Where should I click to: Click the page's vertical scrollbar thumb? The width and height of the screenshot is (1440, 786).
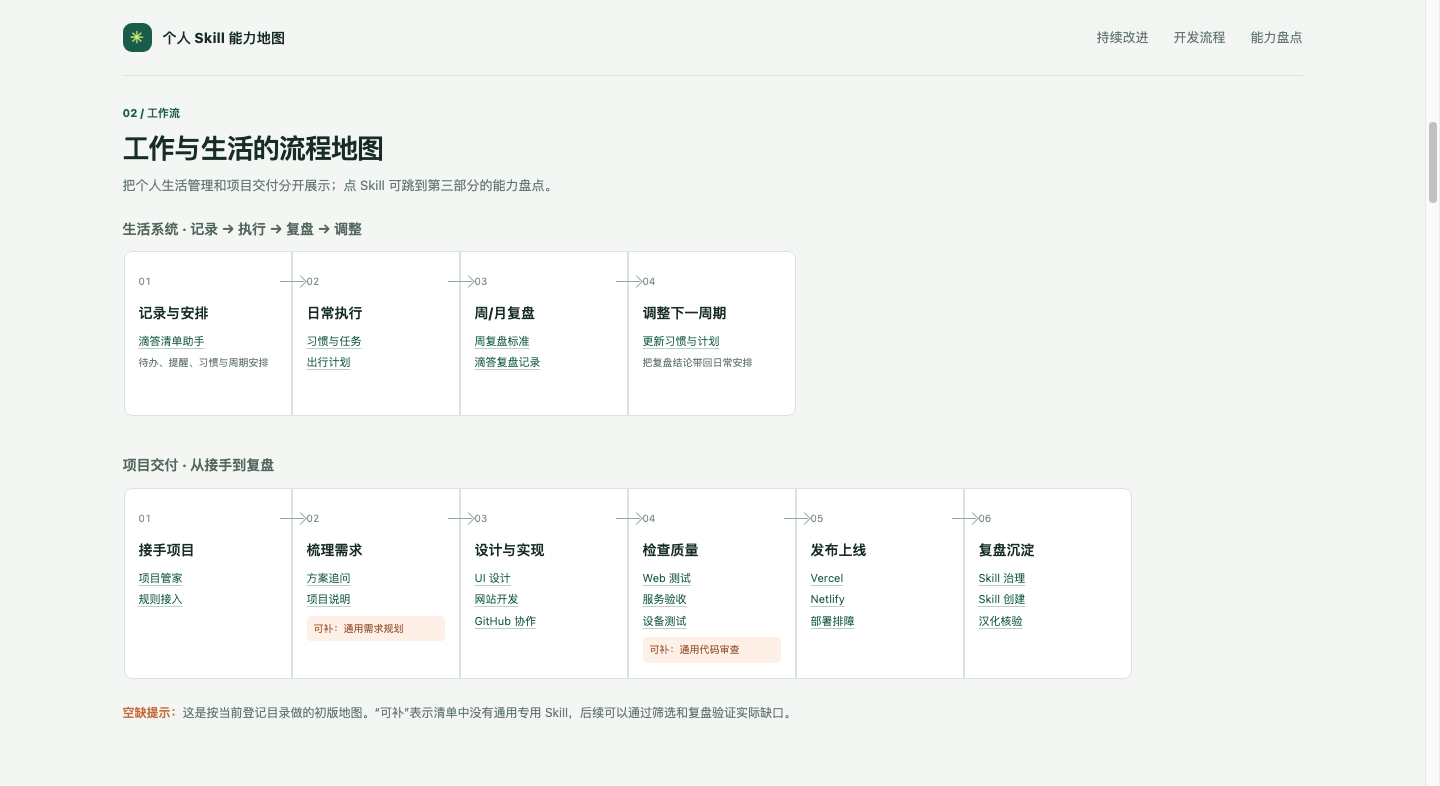point(1433,162)
